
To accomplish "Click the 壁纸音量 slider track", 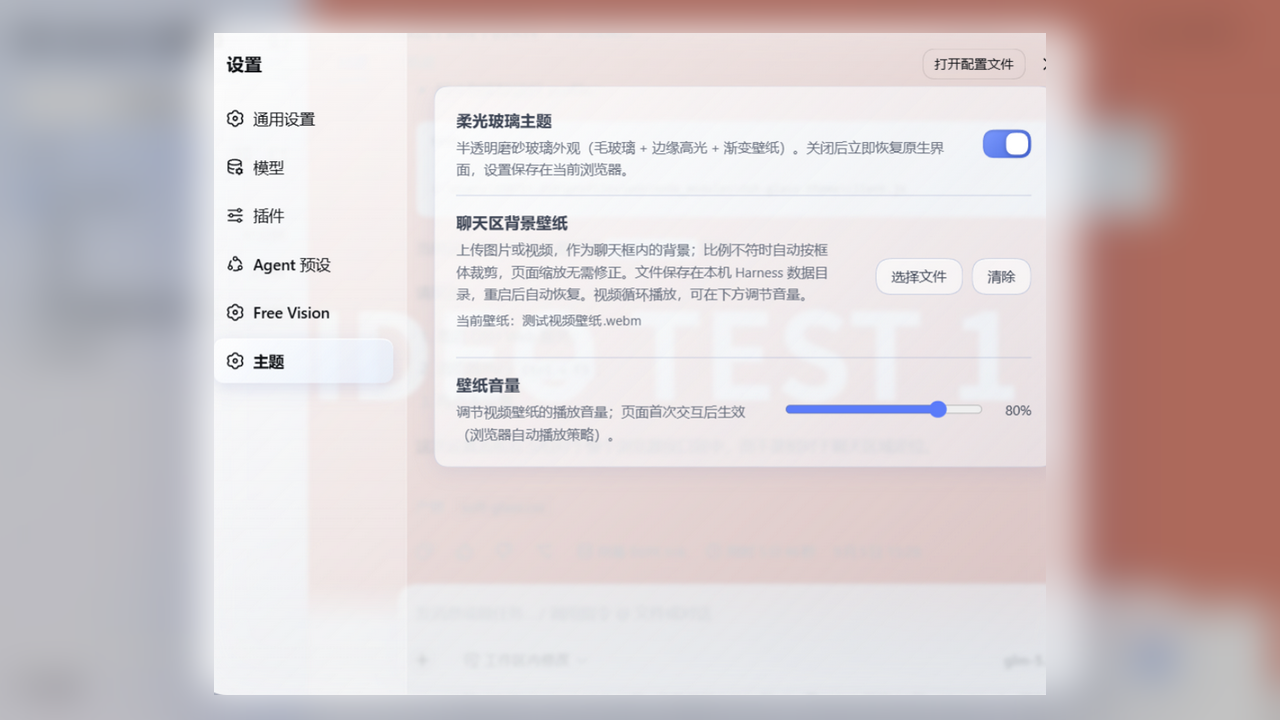I will (x=884, y=409).
